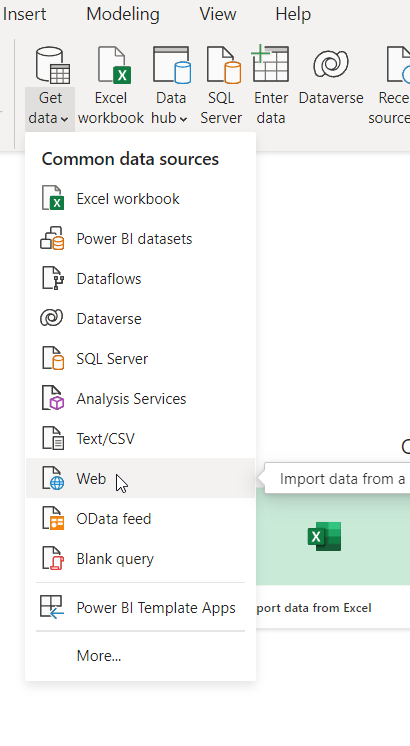Viewport: 410px width, 746px height.
Task: Click the Power BI datasets icon
Action: coord(52,238)
